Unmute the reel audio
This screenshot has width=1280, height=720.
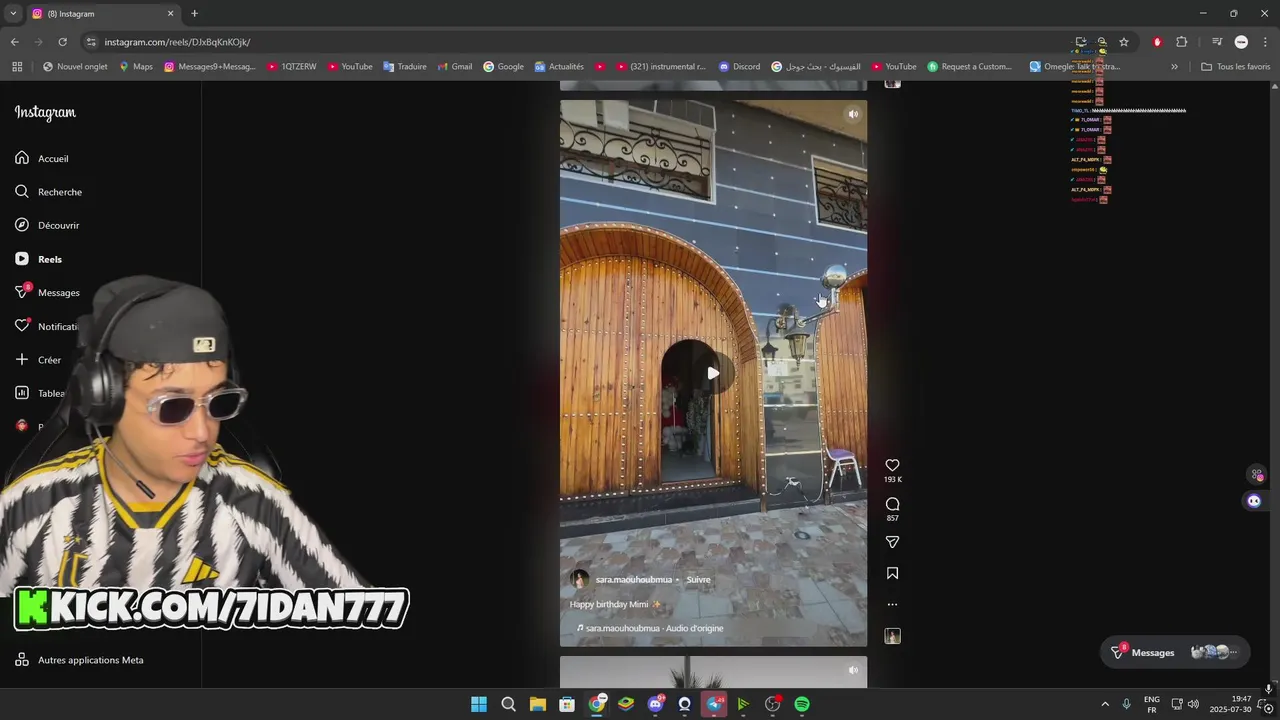coord(853,114)
